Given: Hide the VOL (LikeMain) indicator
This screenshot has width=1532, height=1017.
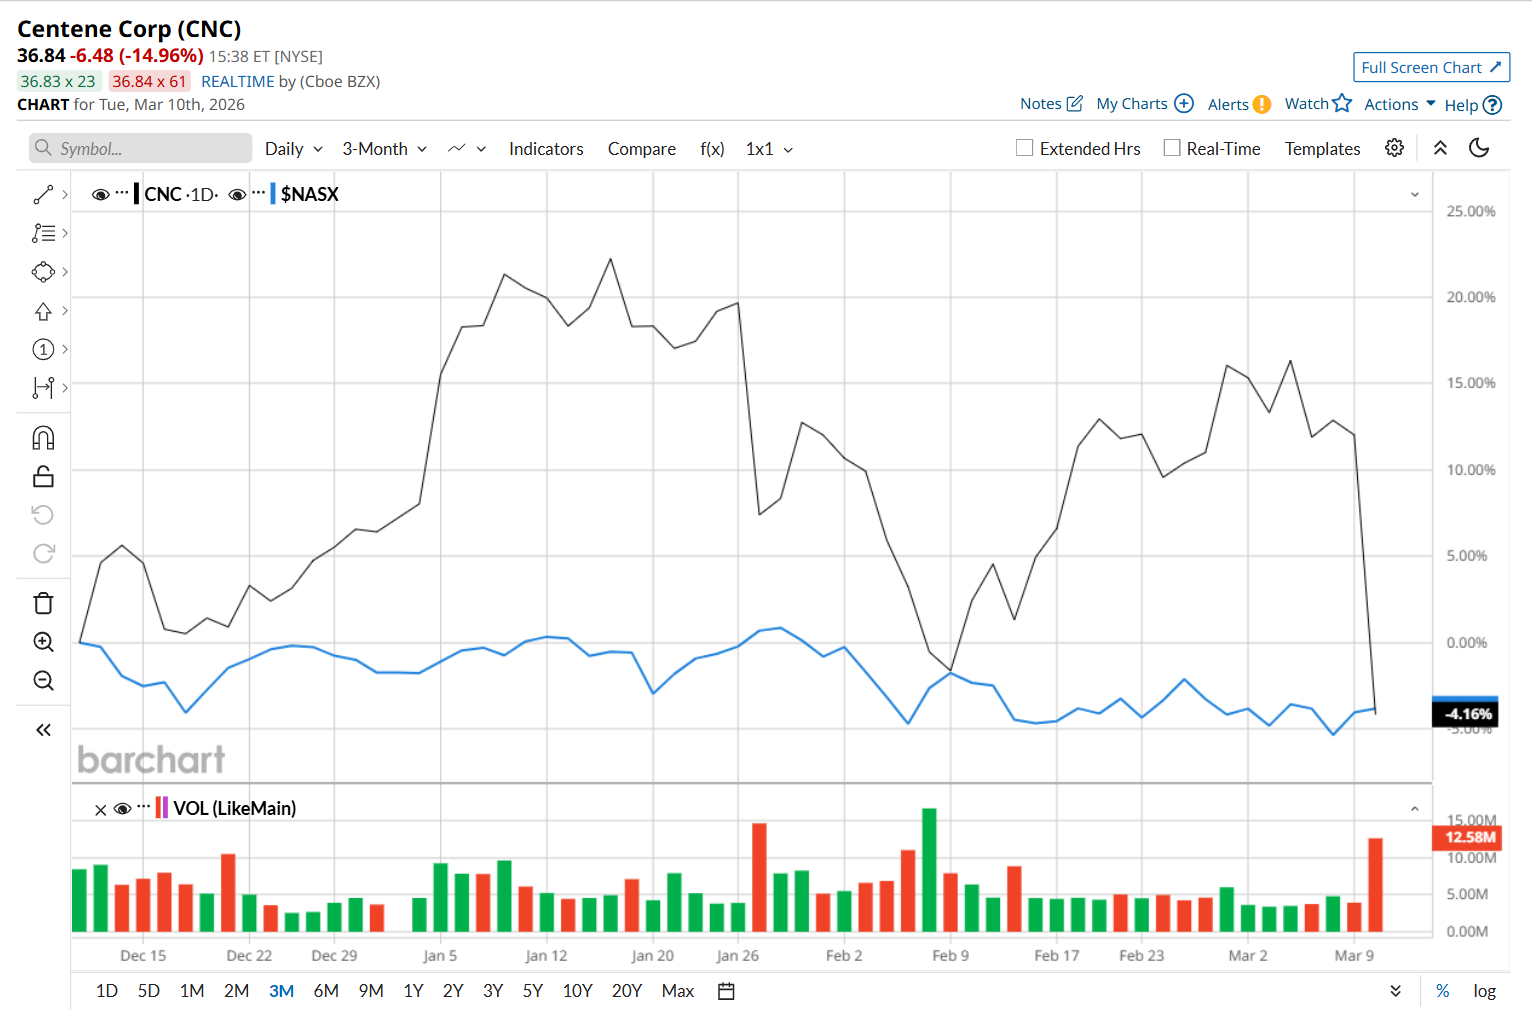Looking at the screenshot, I should coord(123,808).
